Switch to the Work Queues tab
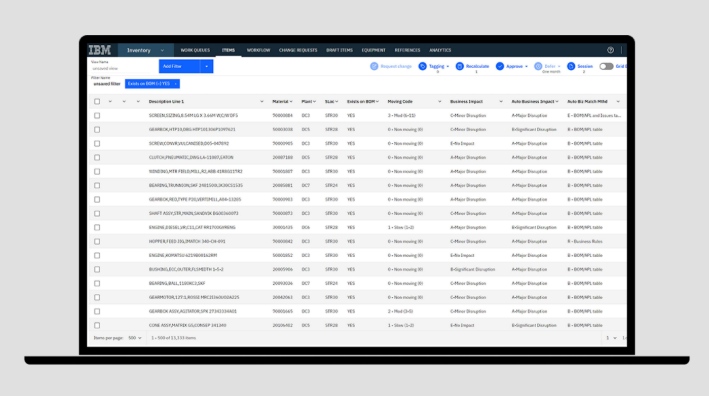 (x=195, y=50)
